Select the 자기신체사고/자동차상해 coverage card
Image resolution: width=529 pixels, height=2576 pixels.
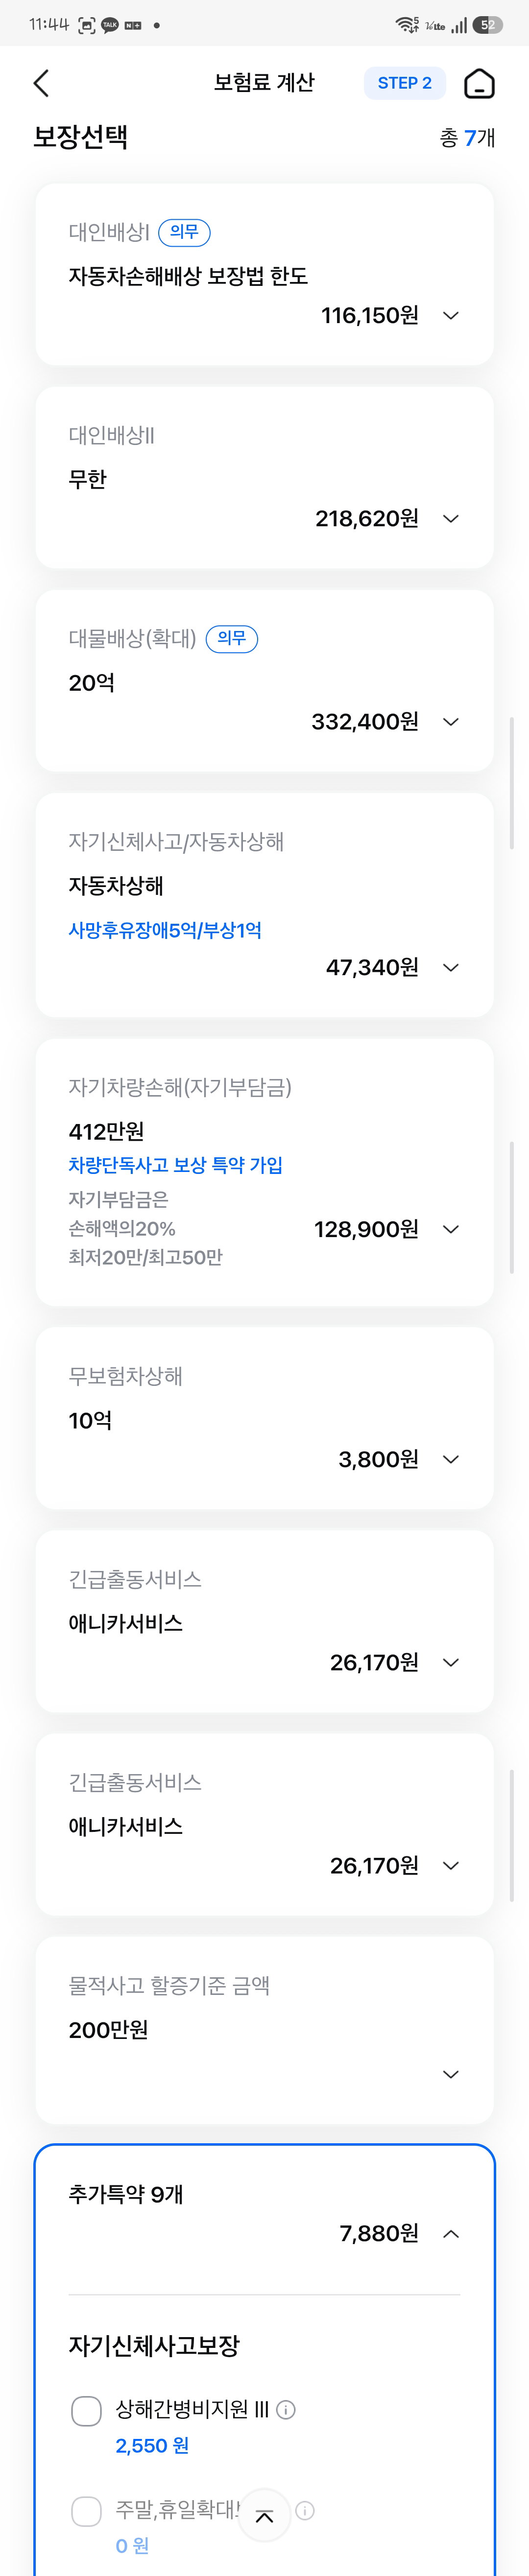265,905
